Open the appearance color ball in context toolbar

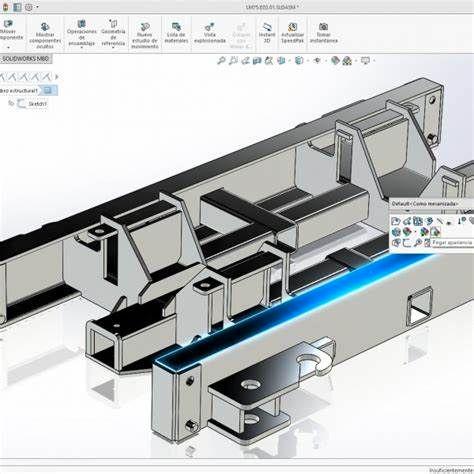[406, 231]
